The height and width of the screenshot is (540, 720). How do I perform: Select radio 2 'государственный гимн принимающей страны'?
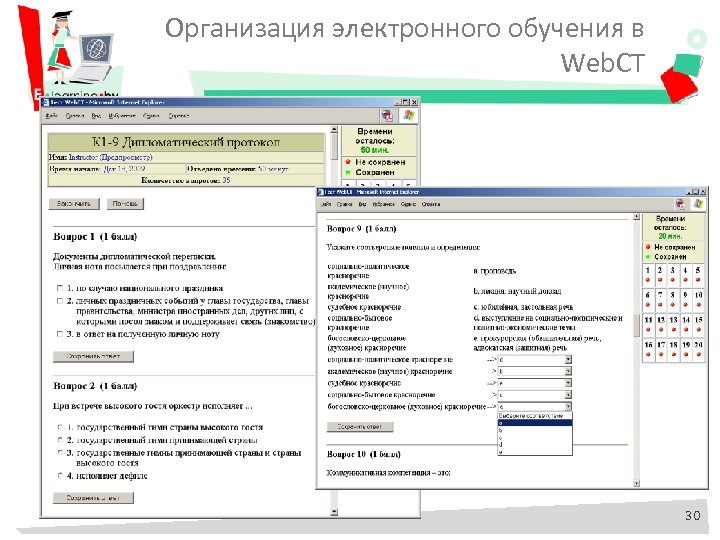pyautogui.click(x=60, y=440)
